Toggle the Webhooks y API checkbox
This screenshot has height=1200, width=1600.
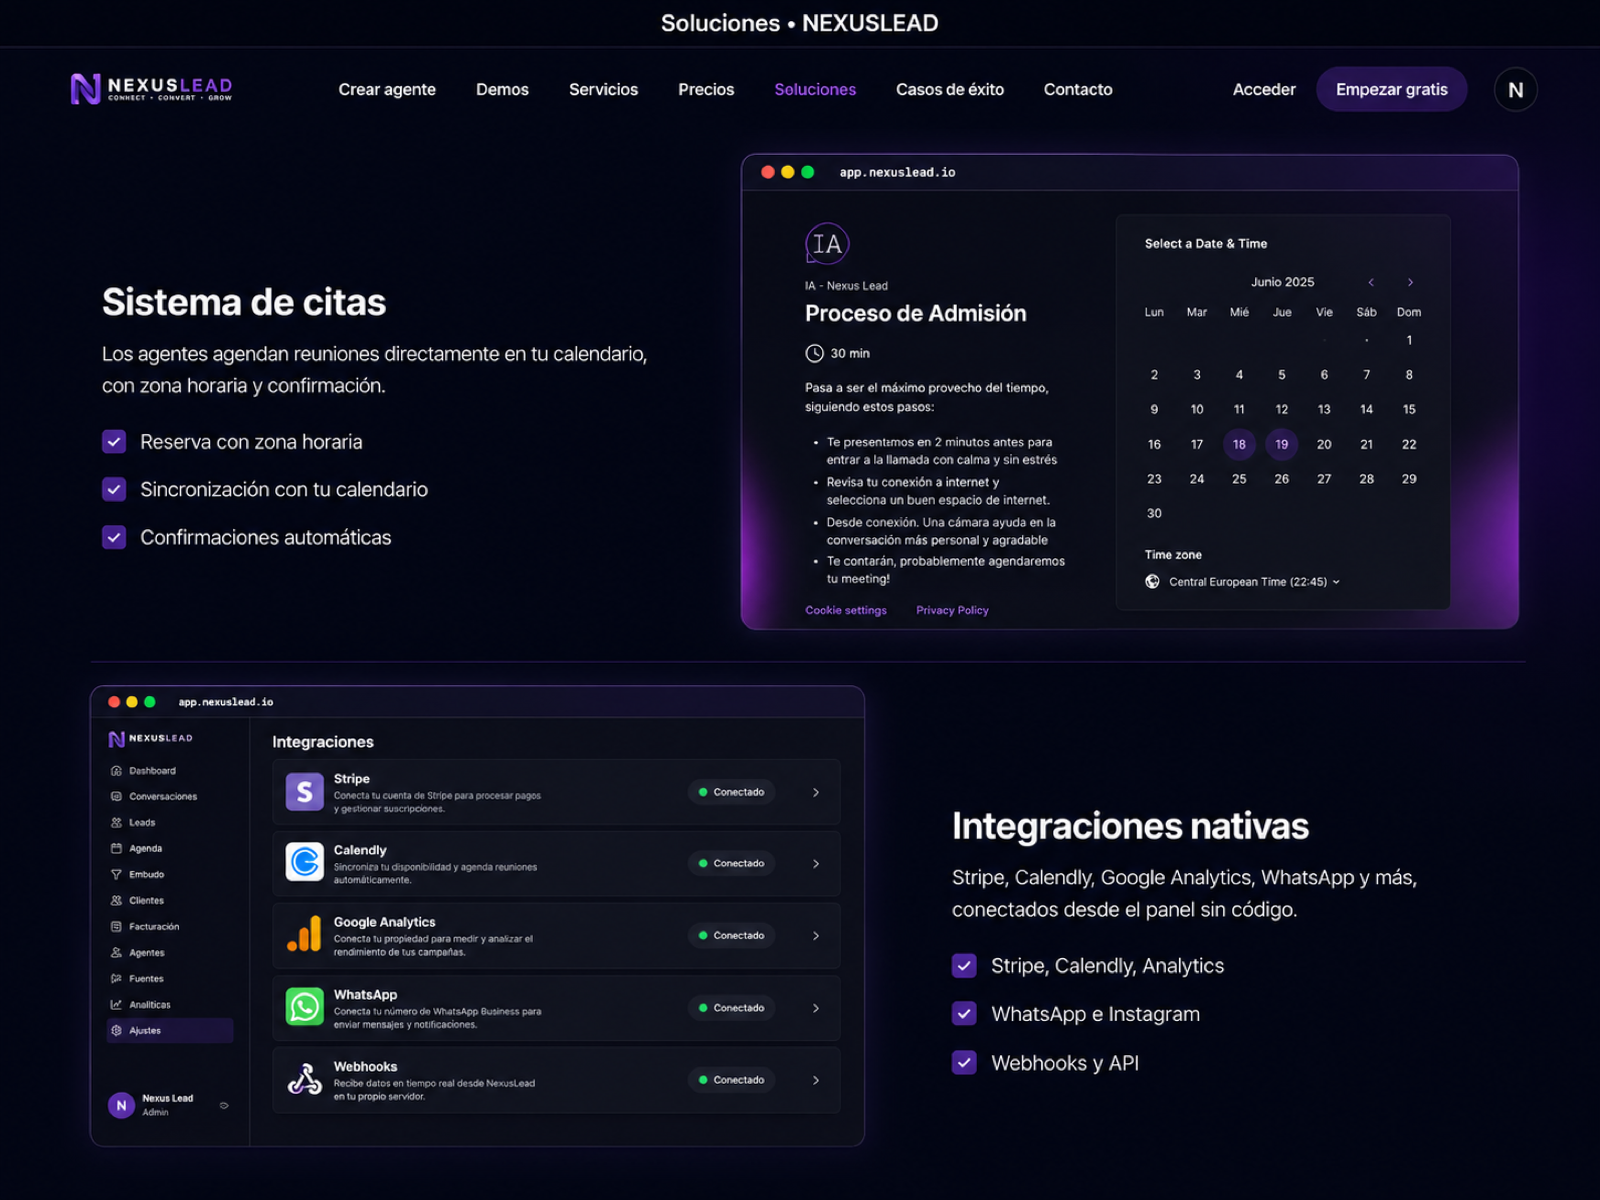pos(964,1062)
